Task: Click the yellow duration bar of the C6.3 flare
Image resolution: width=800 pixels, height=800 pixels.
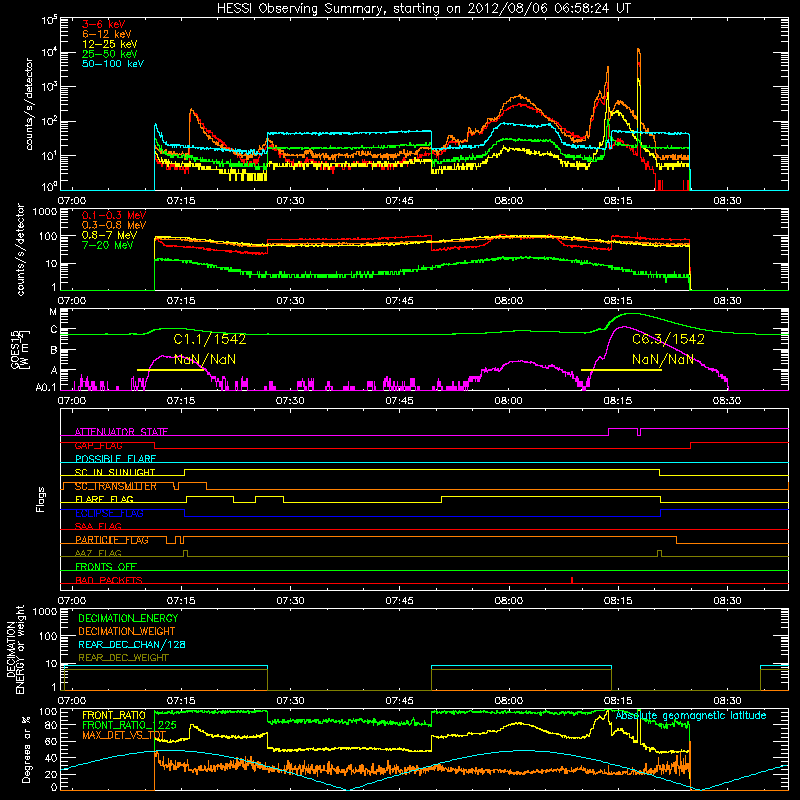Action: click(x=621, y=370)
